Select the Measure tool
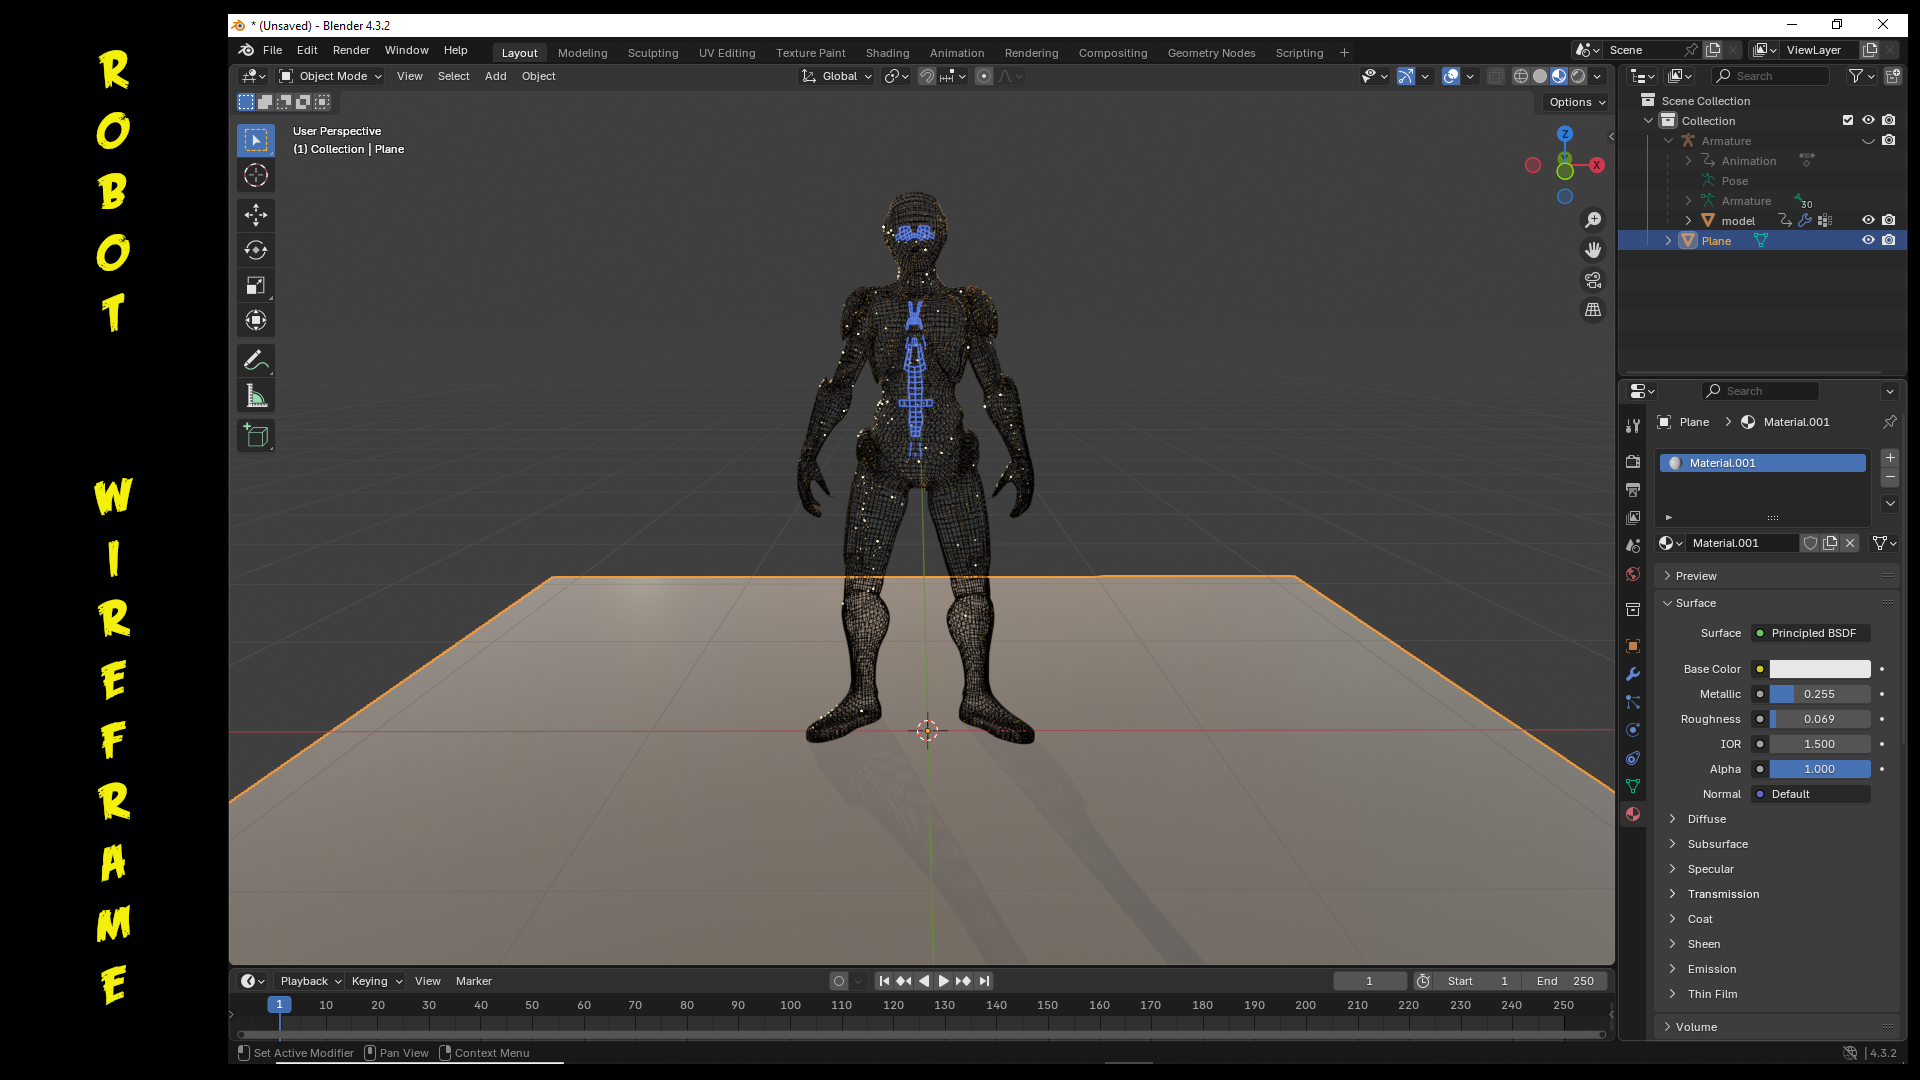Image resolution: width=1920 pixels, height=1080 pixels. click(256, 396)
